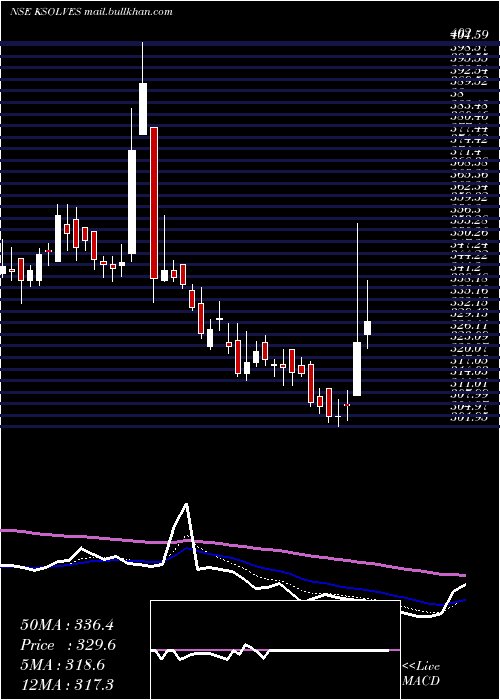The height and width of the screenshot is (700, 500).
Task: Click the tallest red candlestick after the peak
Action: point(154,203)
